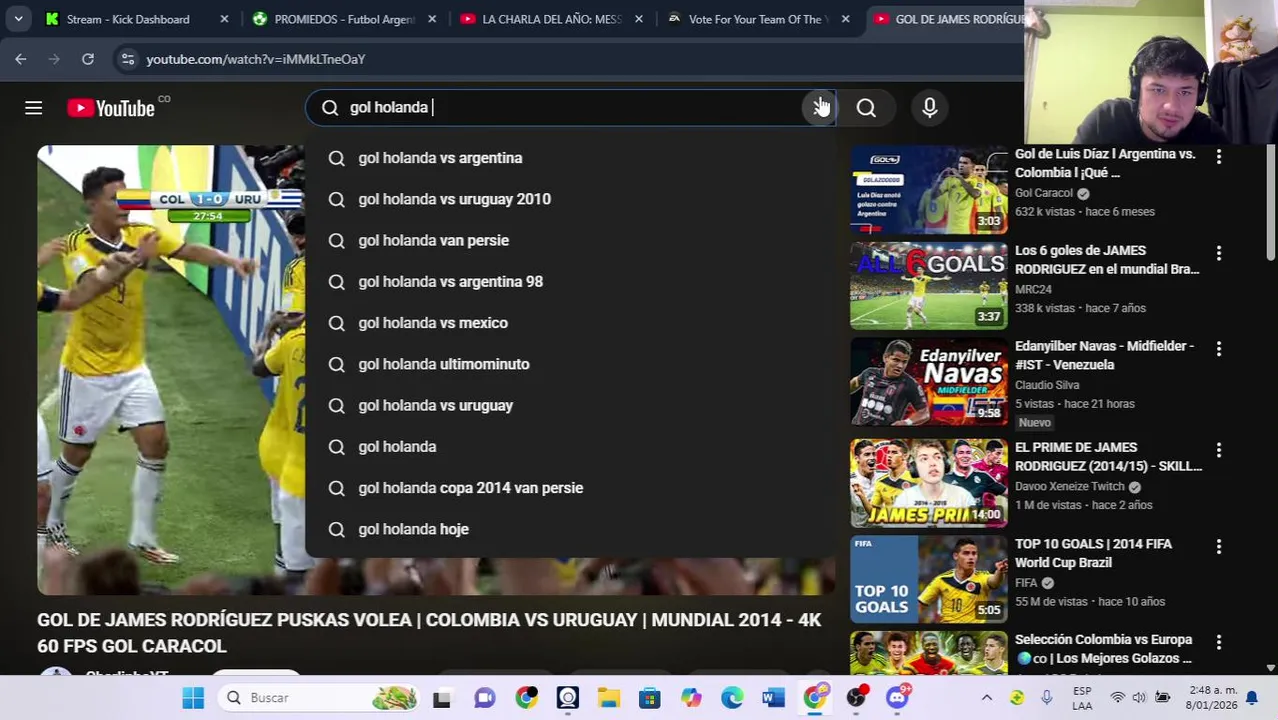Open options menu for Luis Díaz video
Viewport: 1278px width, 720px height.
tap(1218, 157)
